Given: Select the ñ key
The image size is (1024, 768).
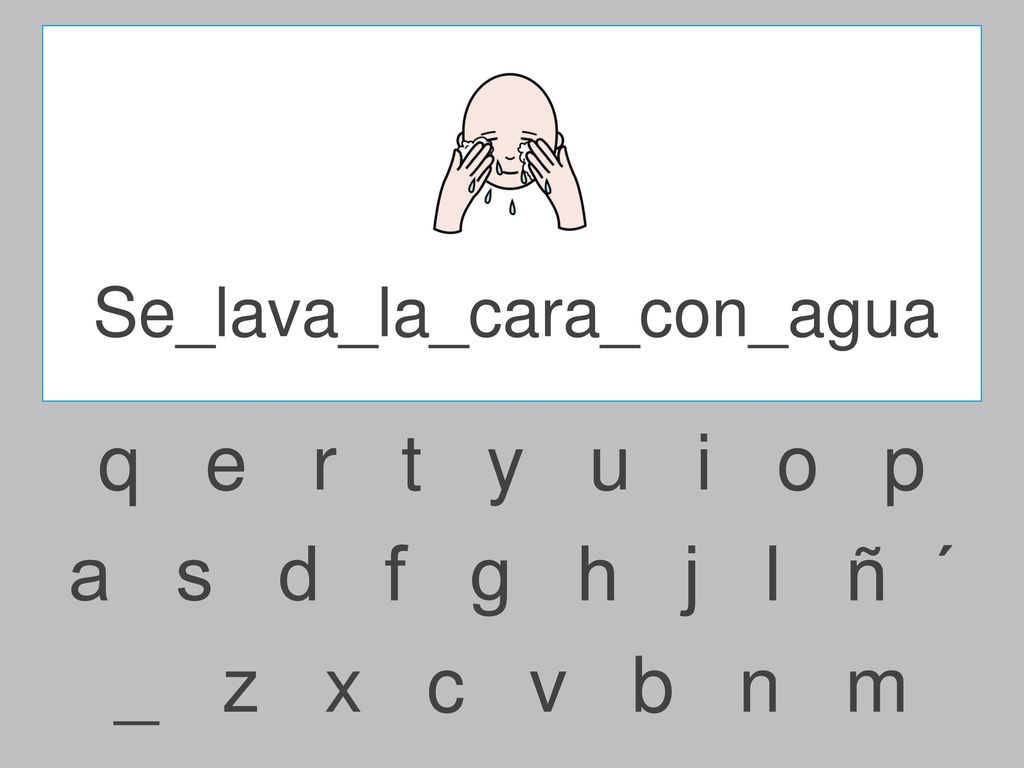Looking at the screenshot, I should click(867, 572).
